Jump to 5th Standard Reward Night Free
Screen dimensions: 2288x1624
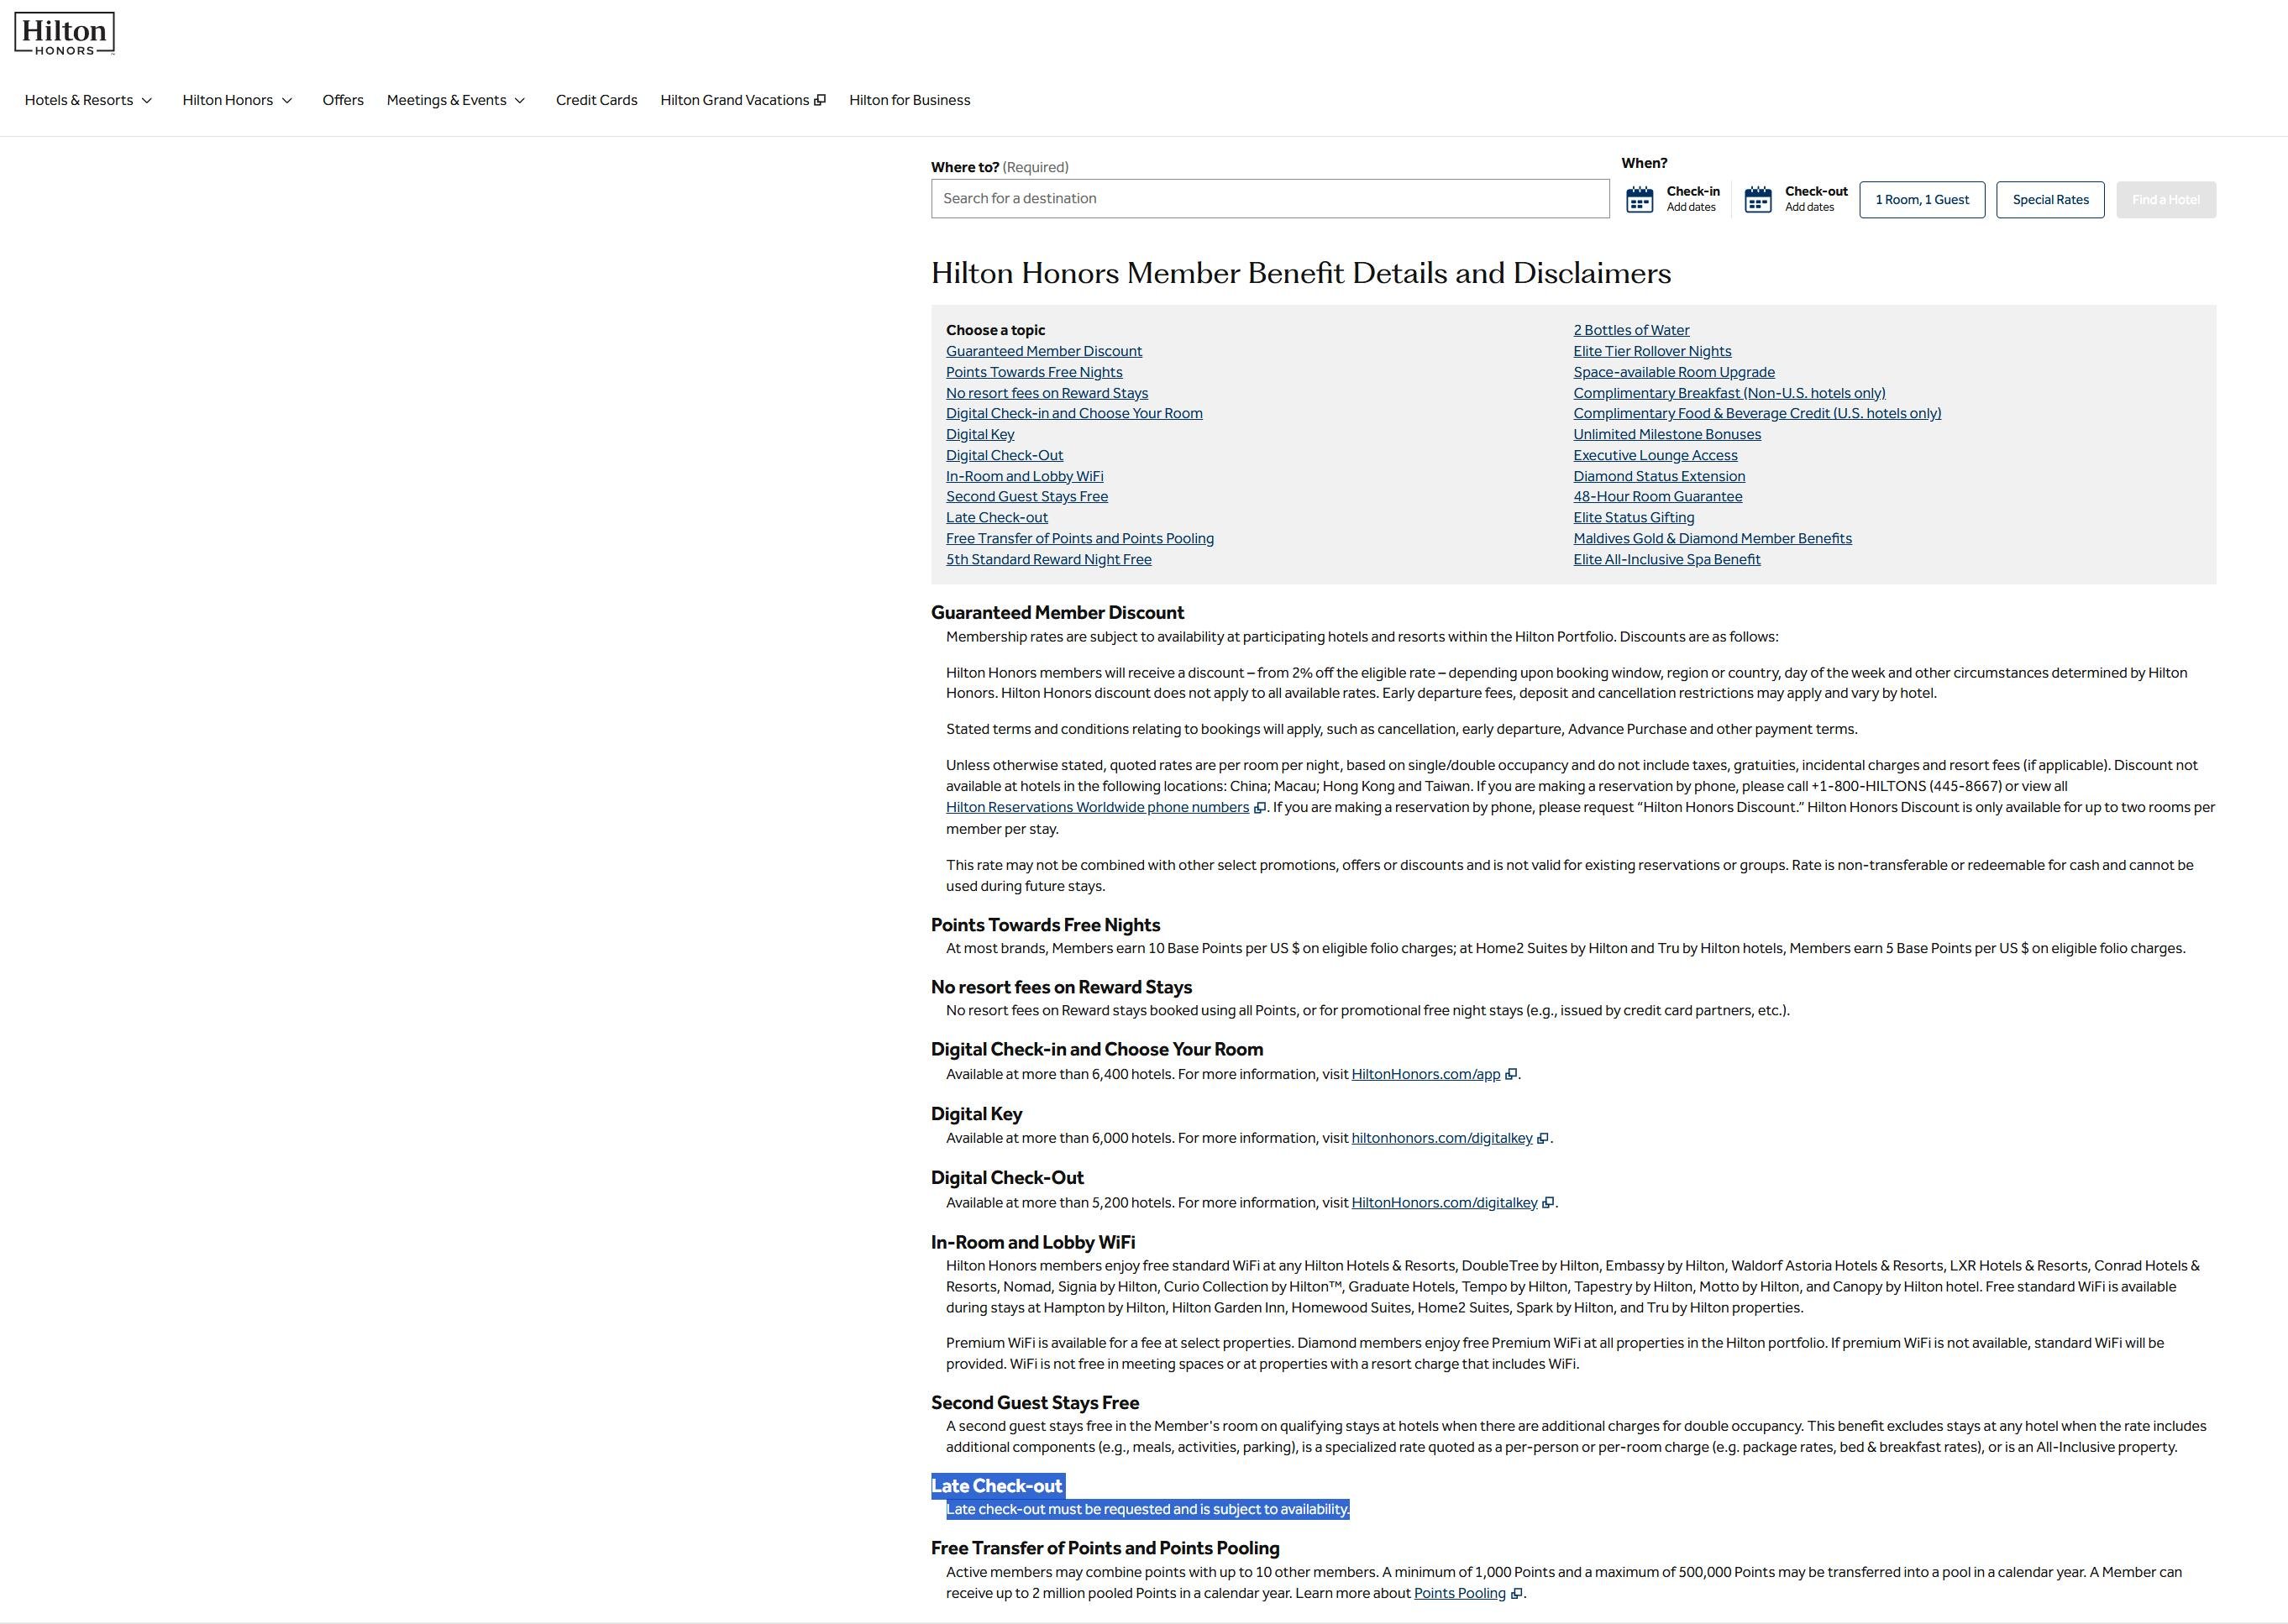[1049, 559]
